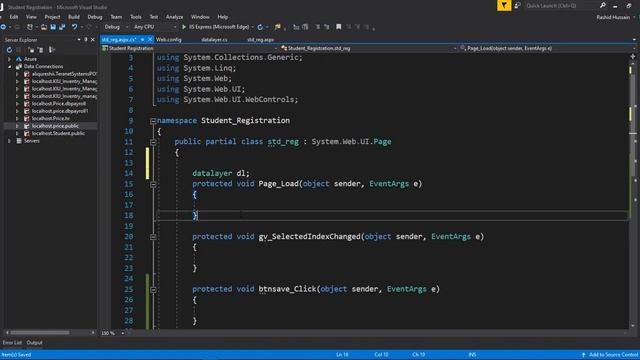The width and height of the screenshot is (640, 360).
Task: Open the 150 % zoom dropdown
Action: (x=122, y=333)
